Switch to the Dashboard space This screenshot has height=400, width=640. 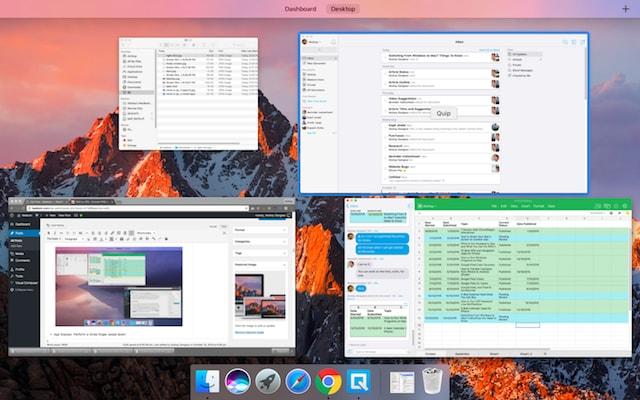tap(300, 9)
